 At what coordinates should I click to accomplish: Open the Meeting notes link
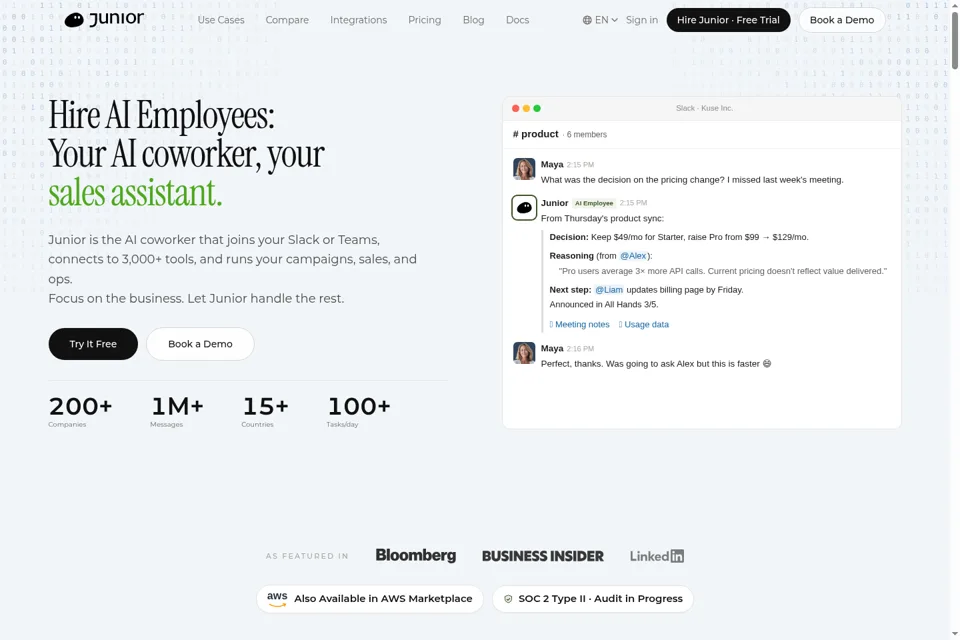point(580,325)
